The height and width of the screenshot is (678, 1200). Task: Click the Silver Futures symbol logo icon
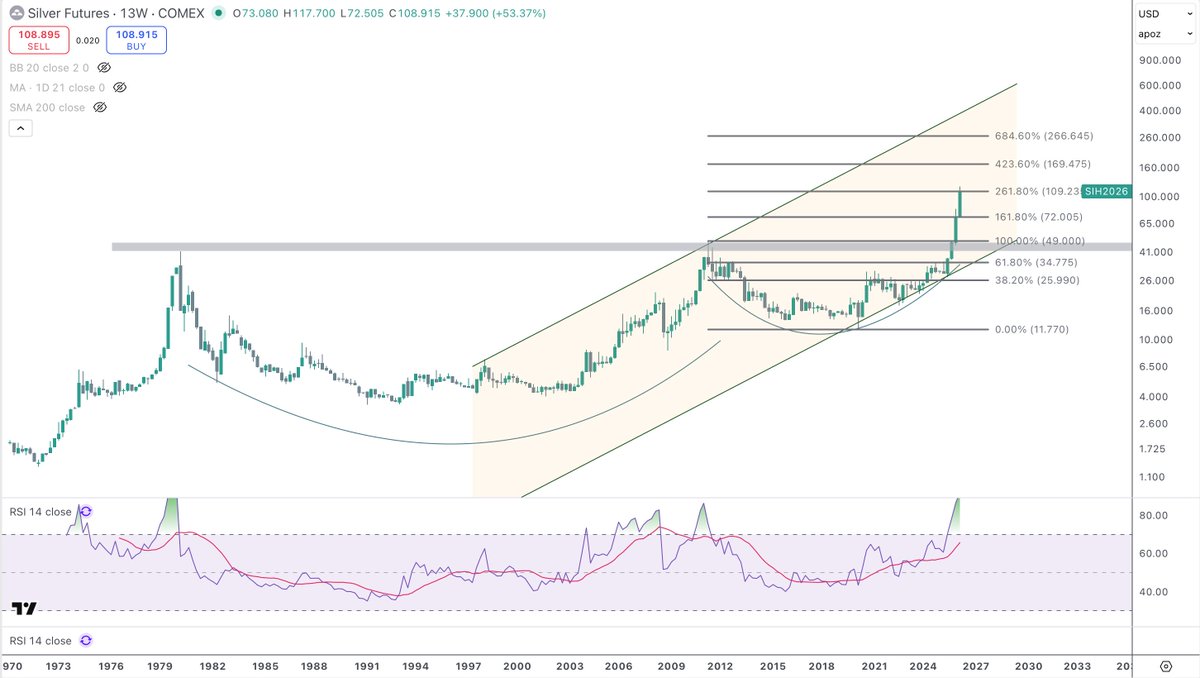pyautogui.click(x=18, y=14)
